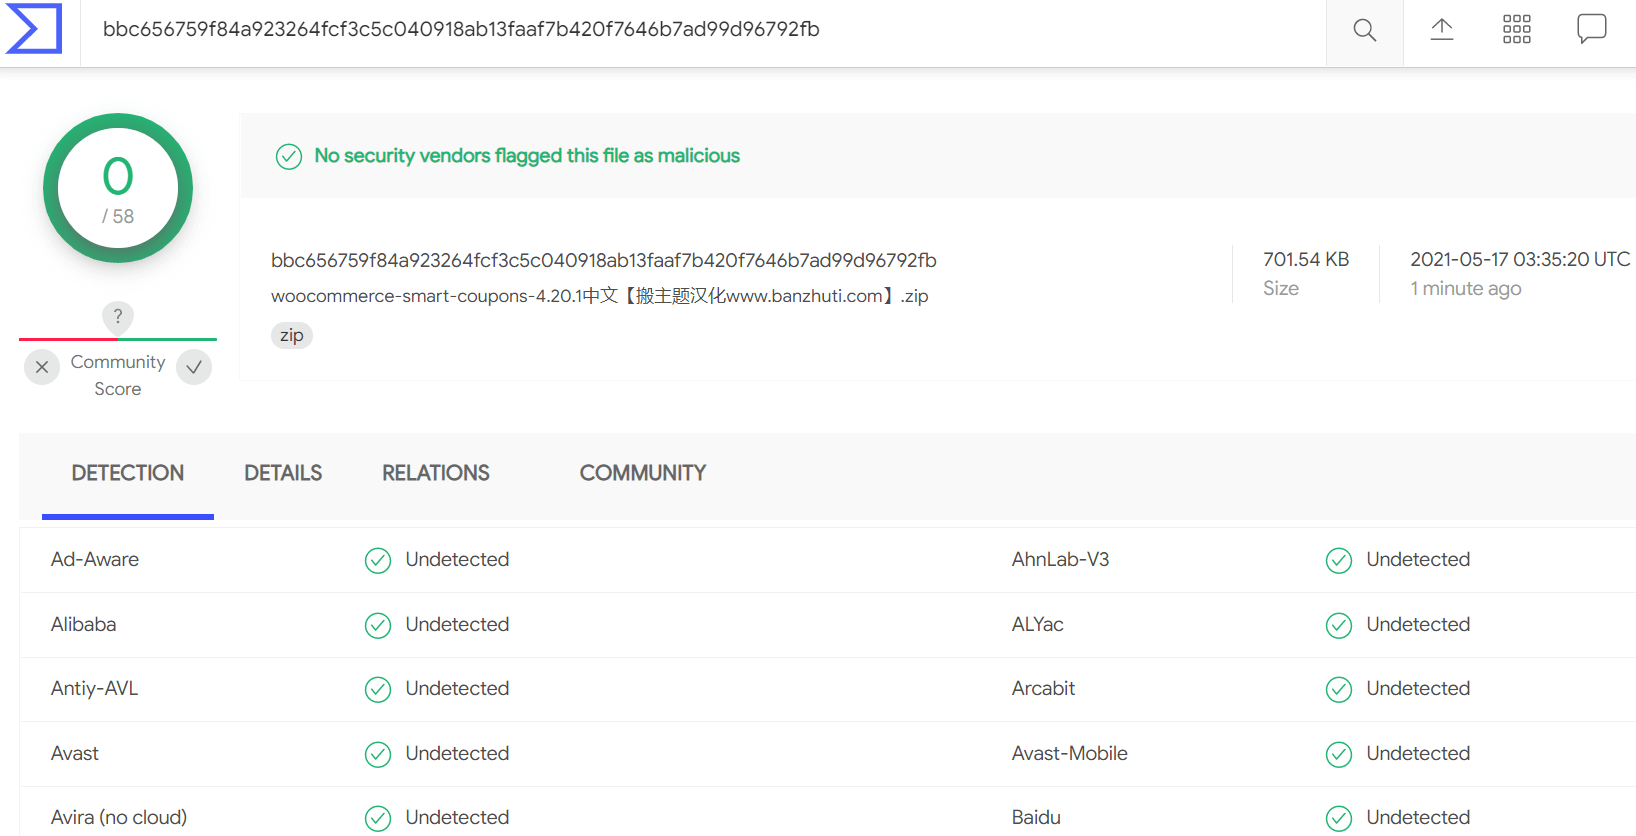Click the Ad-Aware vendor name

[x=95, y=559]
